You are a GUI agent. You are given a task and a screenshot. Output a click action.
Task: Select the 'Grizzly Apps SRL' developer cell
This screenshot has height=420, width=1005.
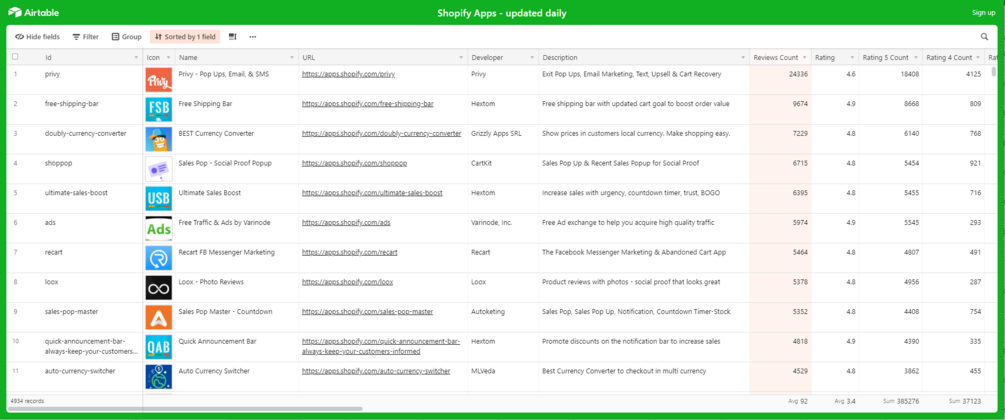(x=503, y=139)
